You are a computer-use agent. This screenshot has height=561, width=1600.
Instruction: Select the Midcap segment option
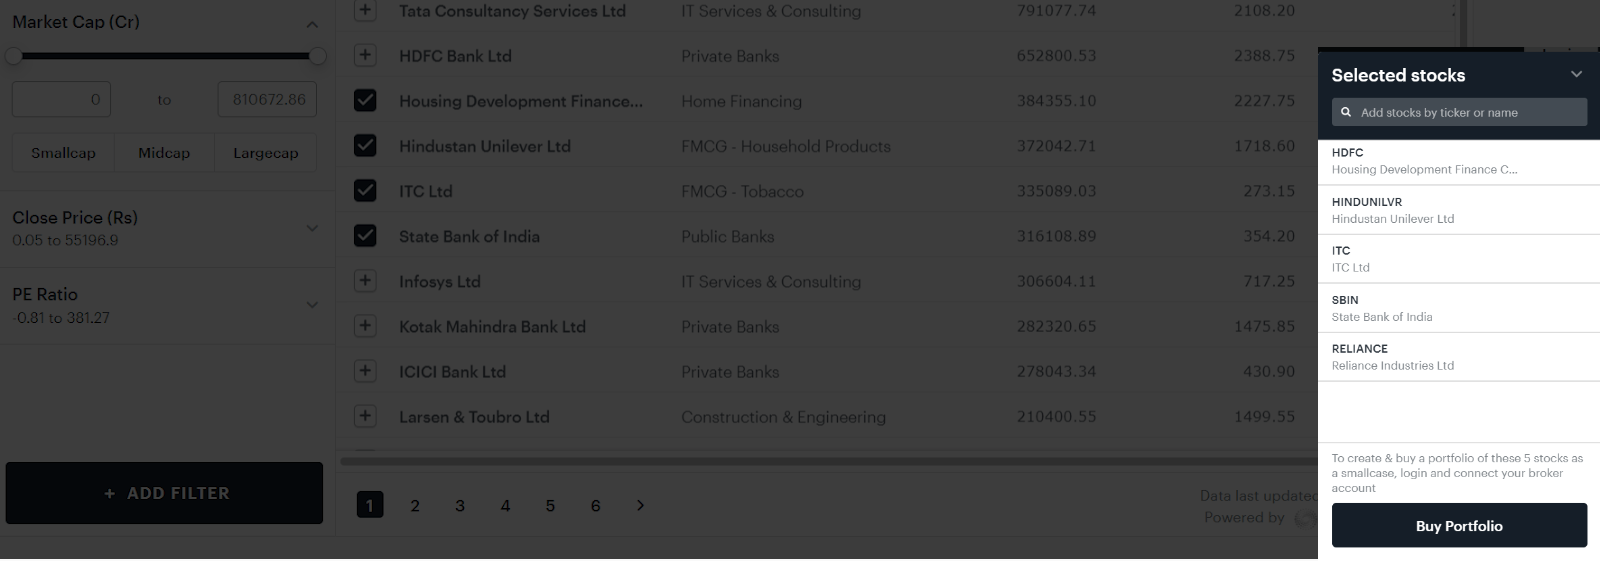[164, 153]
